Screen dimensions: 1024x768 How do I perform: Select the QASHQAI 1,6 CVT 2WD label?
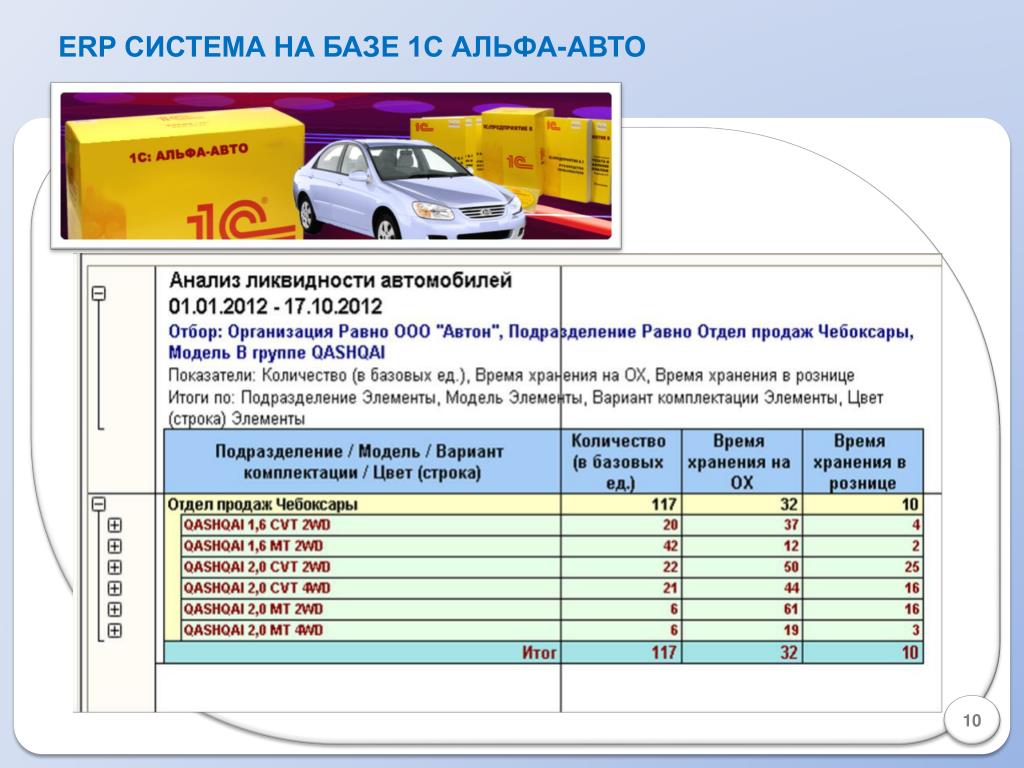(x=257, y=525)
